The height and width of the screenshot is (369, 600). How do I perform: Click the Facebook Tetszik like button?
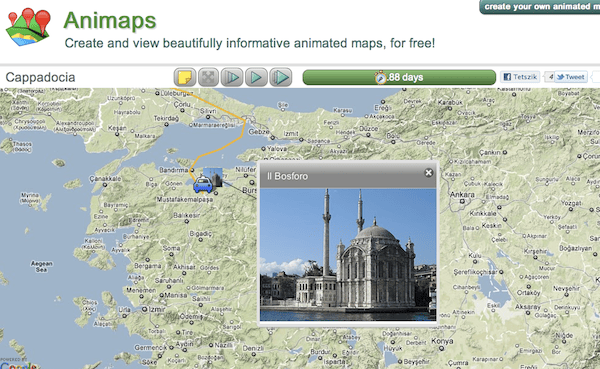pos(520,77)
